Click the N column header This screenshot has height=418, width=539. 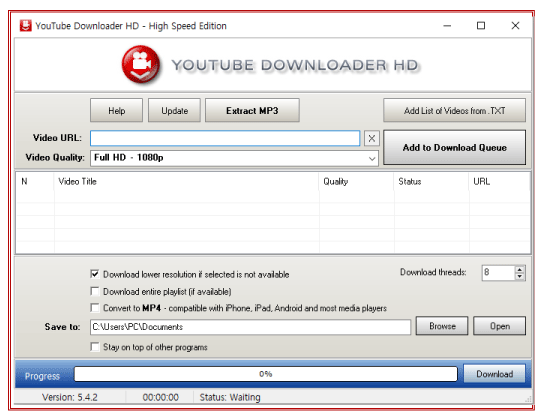(x=35, y=181)
